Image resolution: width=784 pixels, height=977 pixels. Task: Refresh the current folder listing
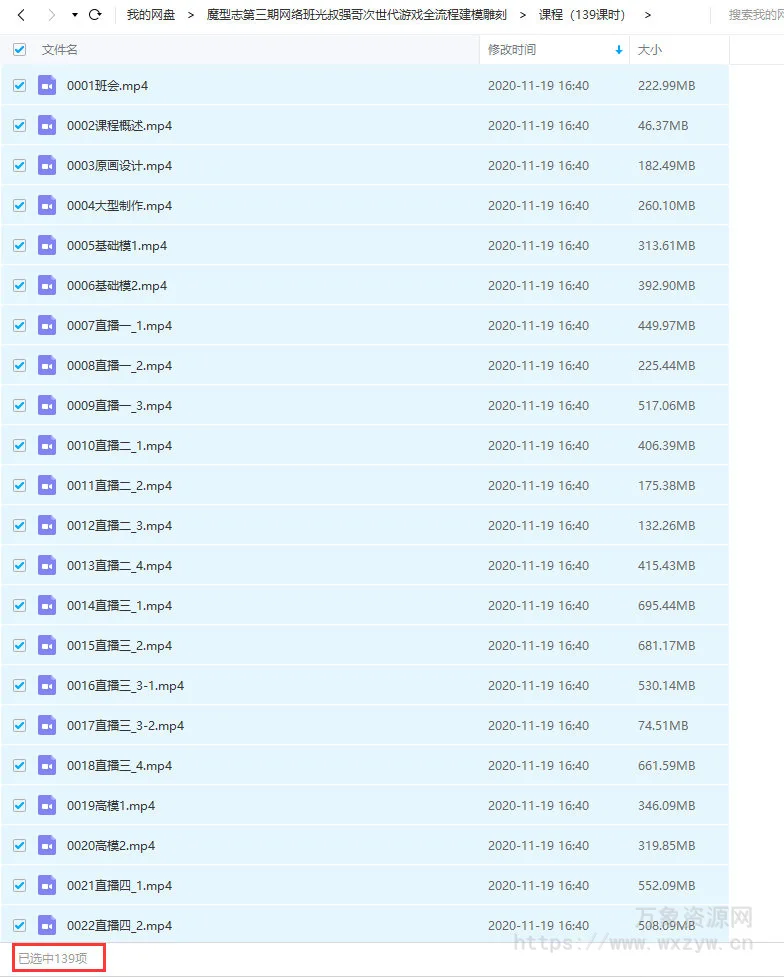[95, 15]
